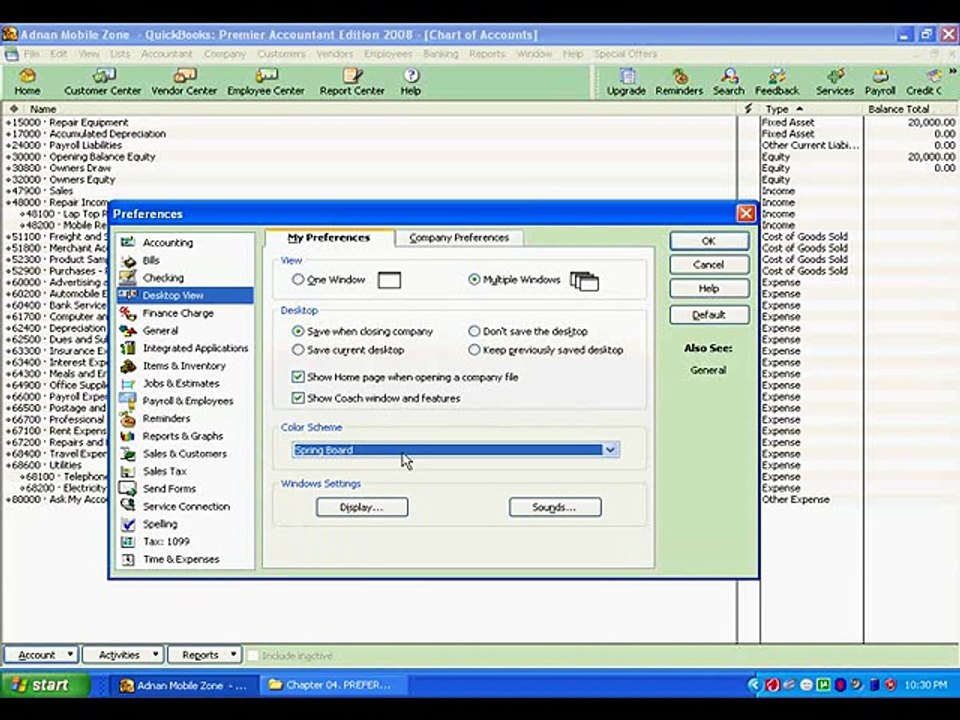Viewport: 960px width, 720px height.
Task: Select Sales & Customers preferences
Action: click(x=184, y=454)
